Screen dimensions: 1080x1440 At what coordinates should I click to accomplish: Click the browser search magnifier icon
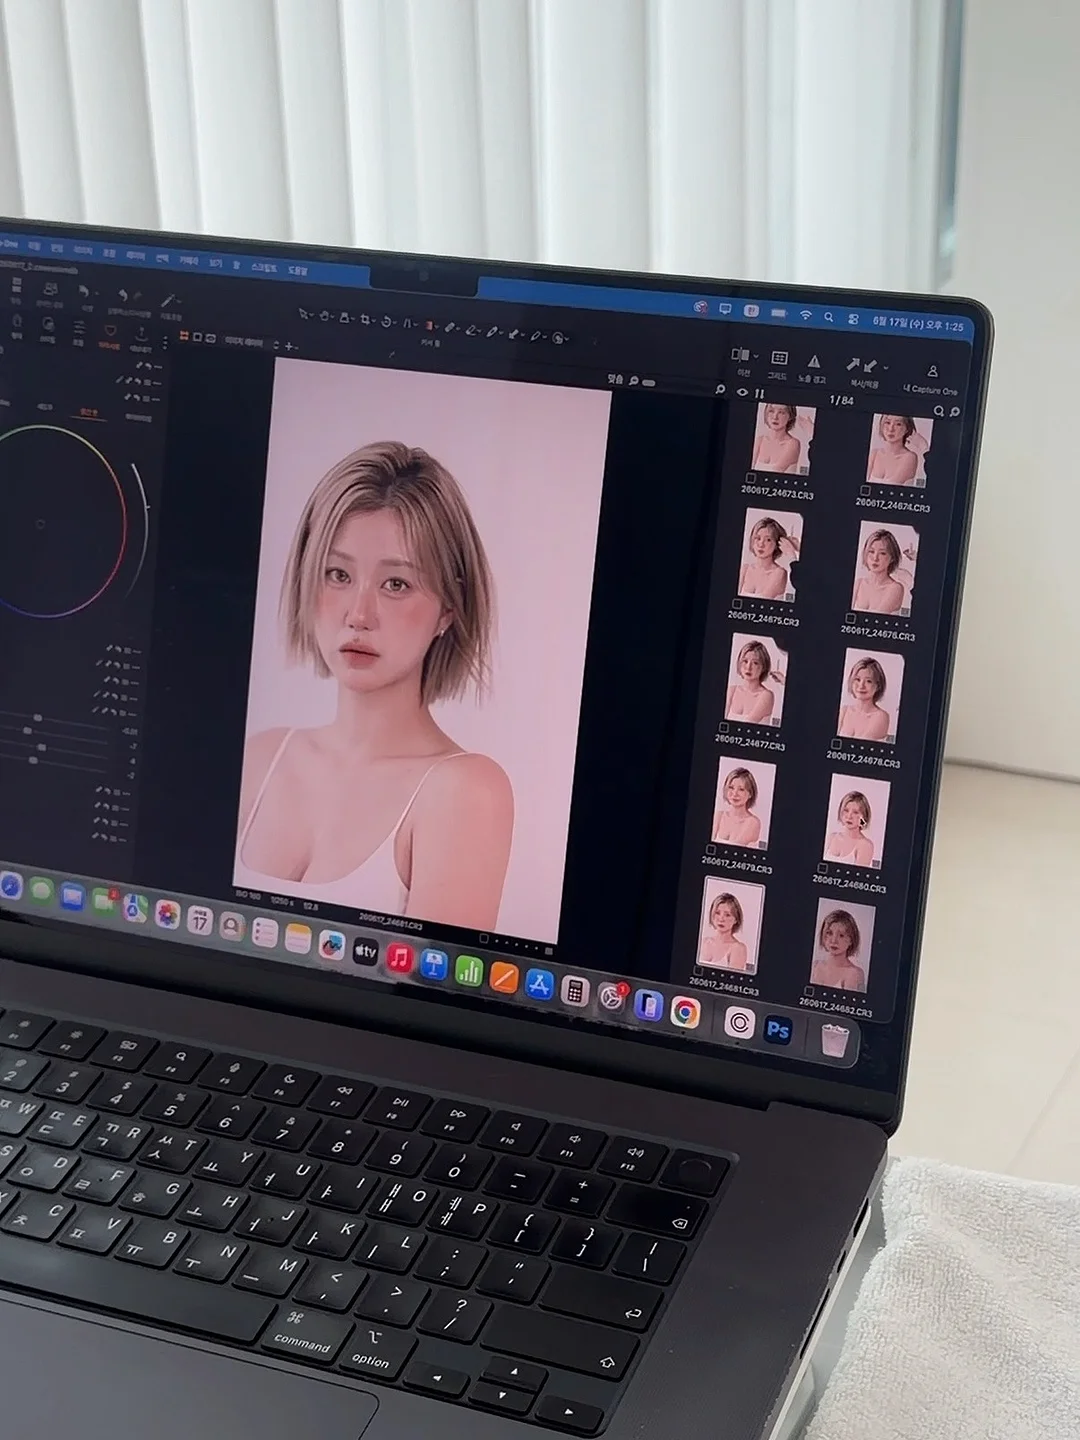click(939, 411)
